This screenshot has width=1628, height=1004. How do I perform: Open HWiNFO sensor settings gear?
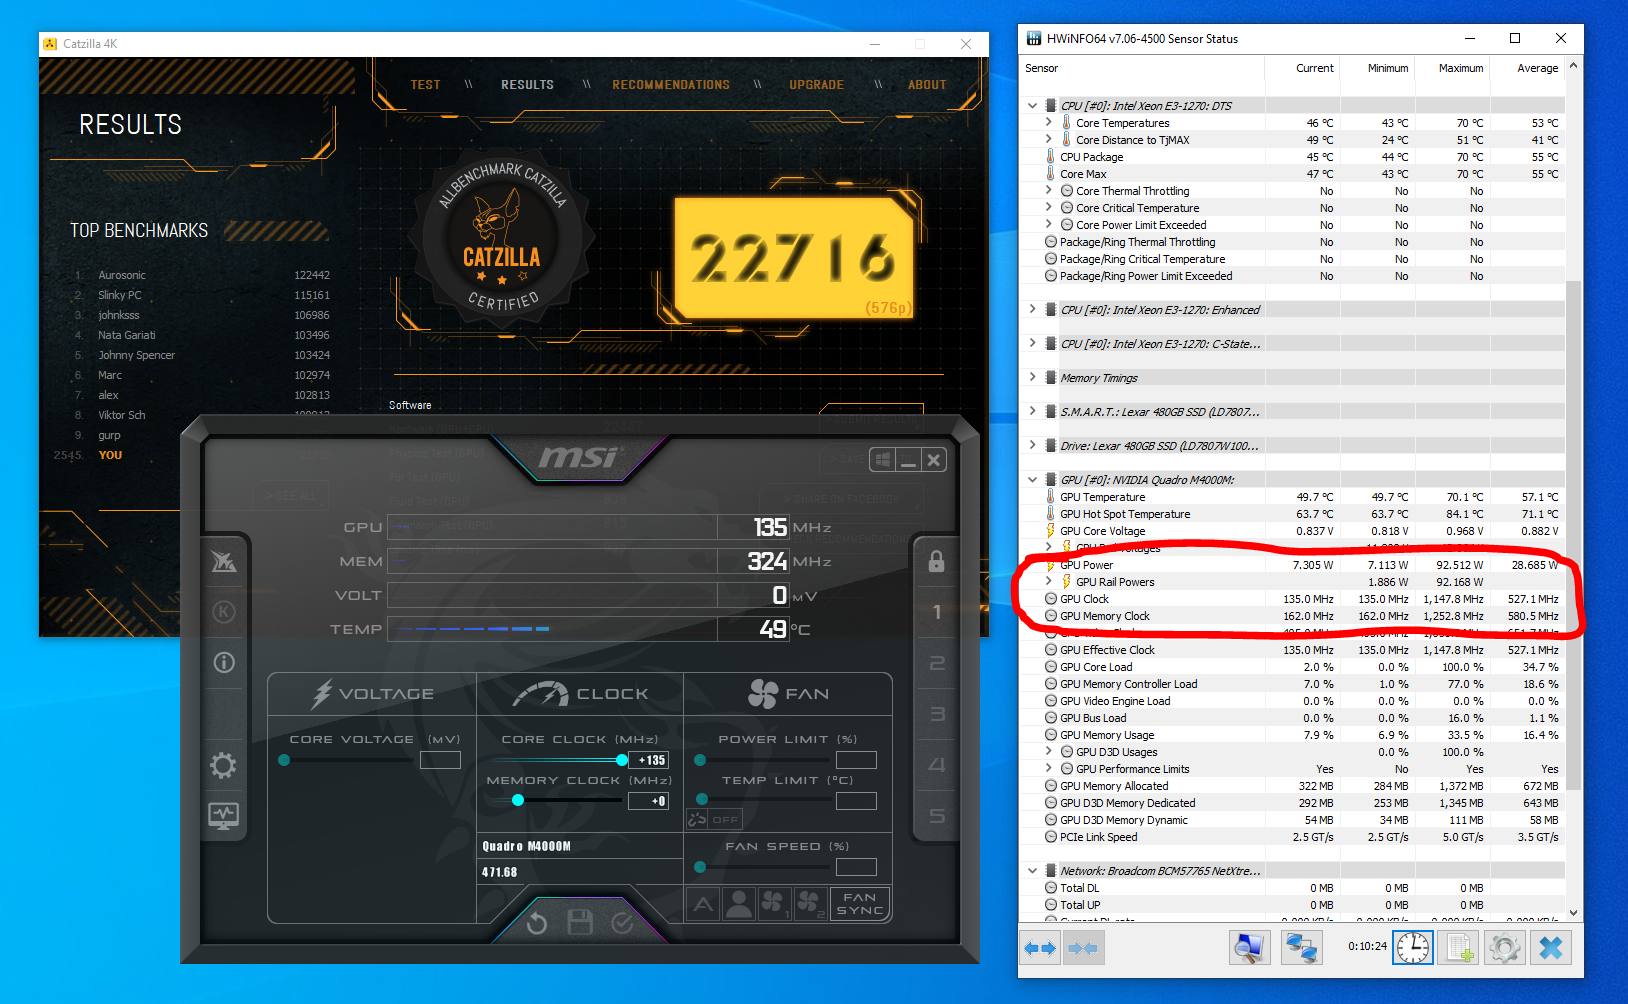1504,948
